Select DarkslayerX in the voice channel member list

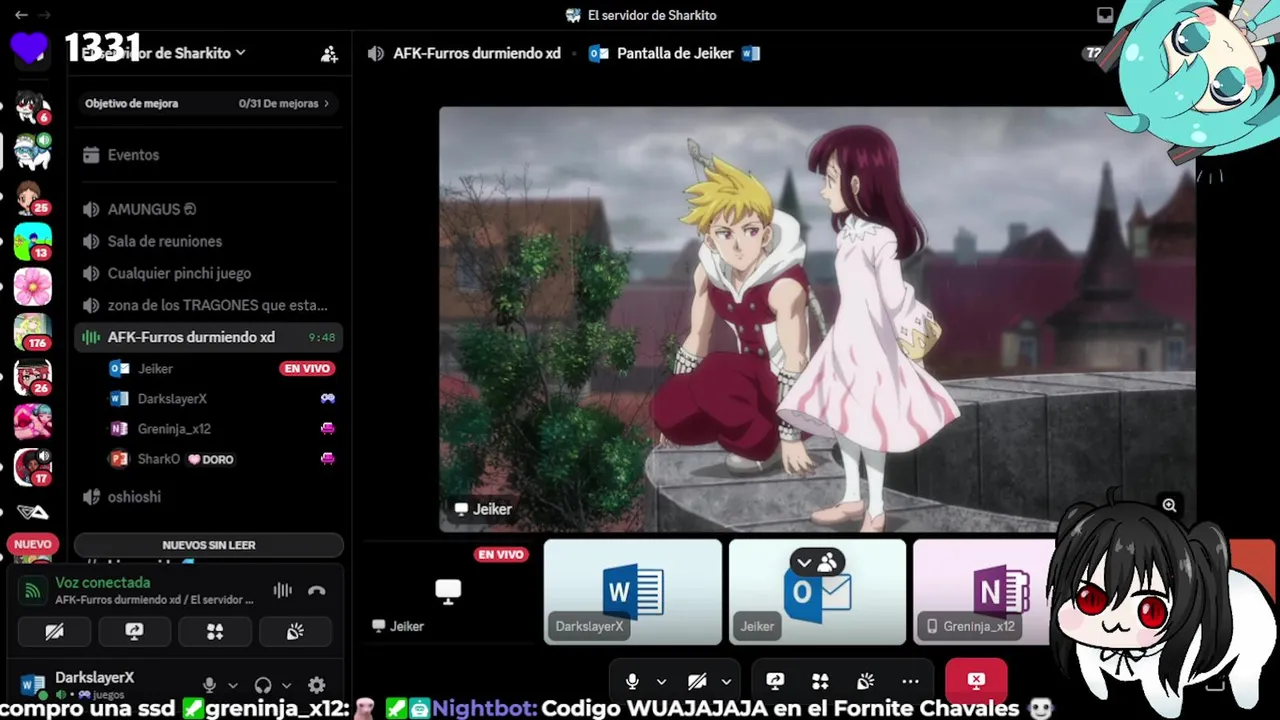pyautogui.click(x=222, y=399)
